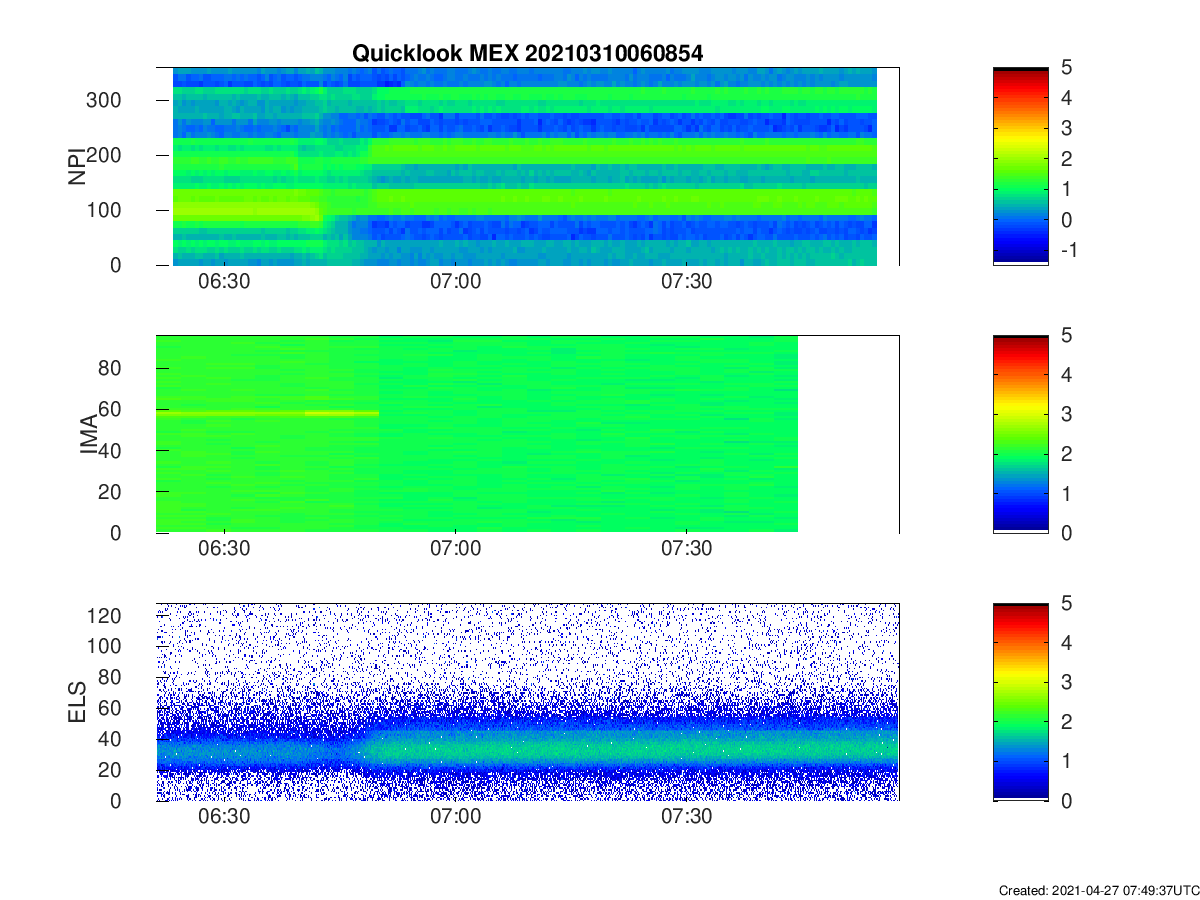Click the '0' label on ELS colorbar
Screen dimensions: 1200x900
tap(1066, 801)
